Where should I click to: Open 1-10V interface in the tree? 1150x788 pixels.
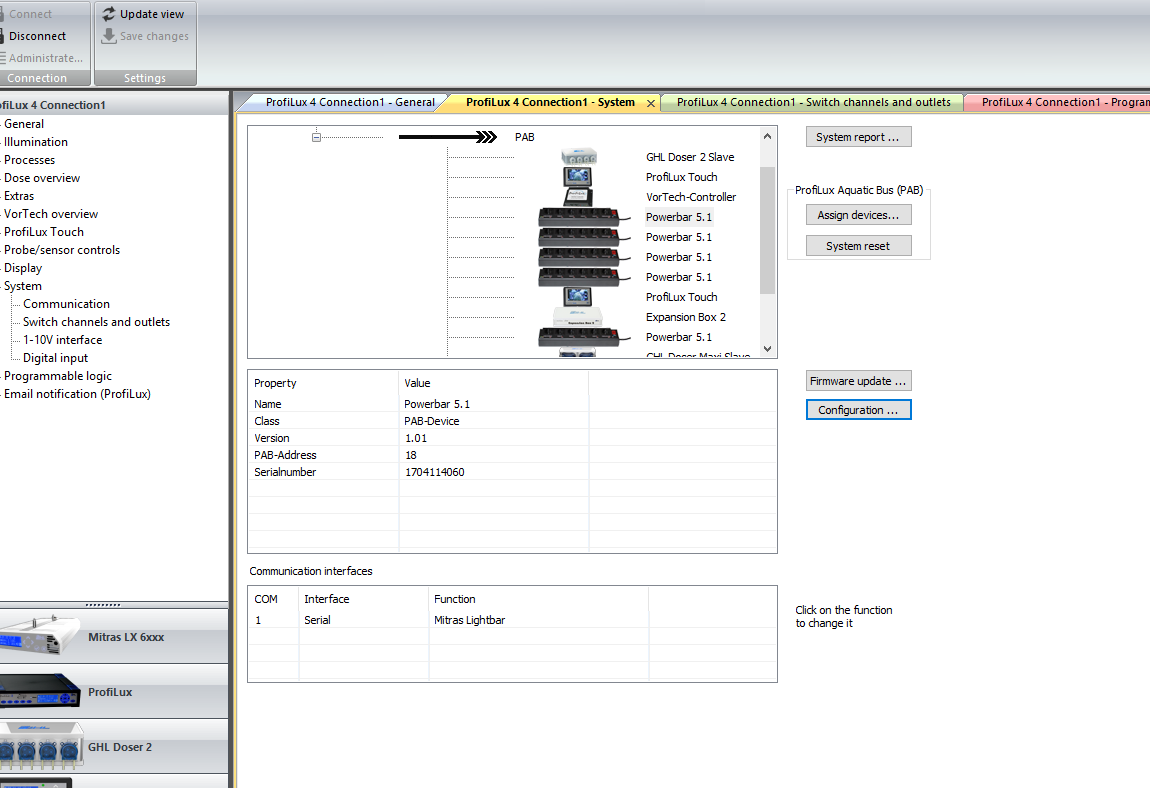62,340
